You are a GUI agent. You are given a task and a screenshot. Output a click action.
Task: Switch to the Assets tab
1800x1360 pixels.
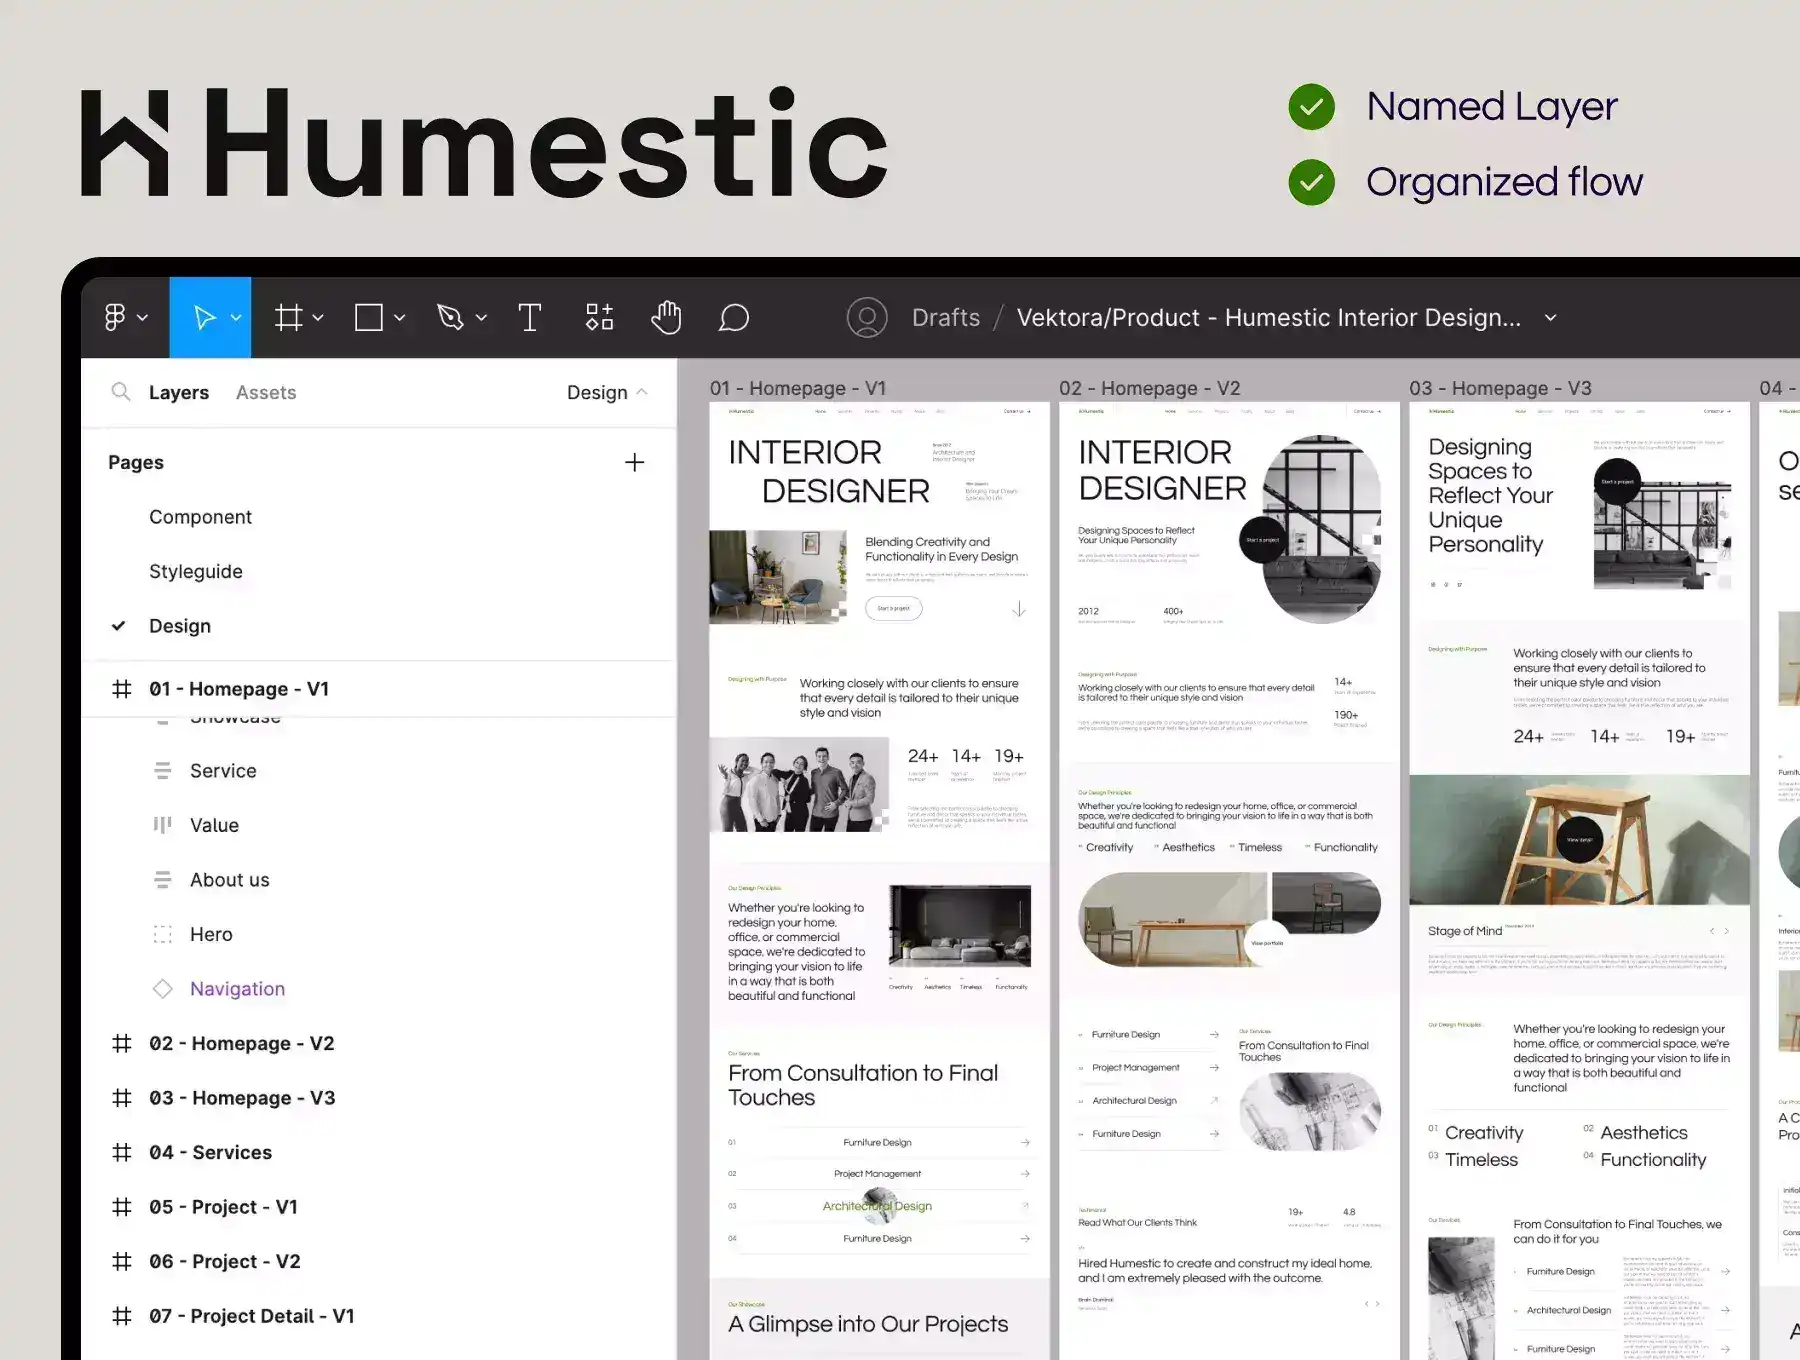[266, 392]
